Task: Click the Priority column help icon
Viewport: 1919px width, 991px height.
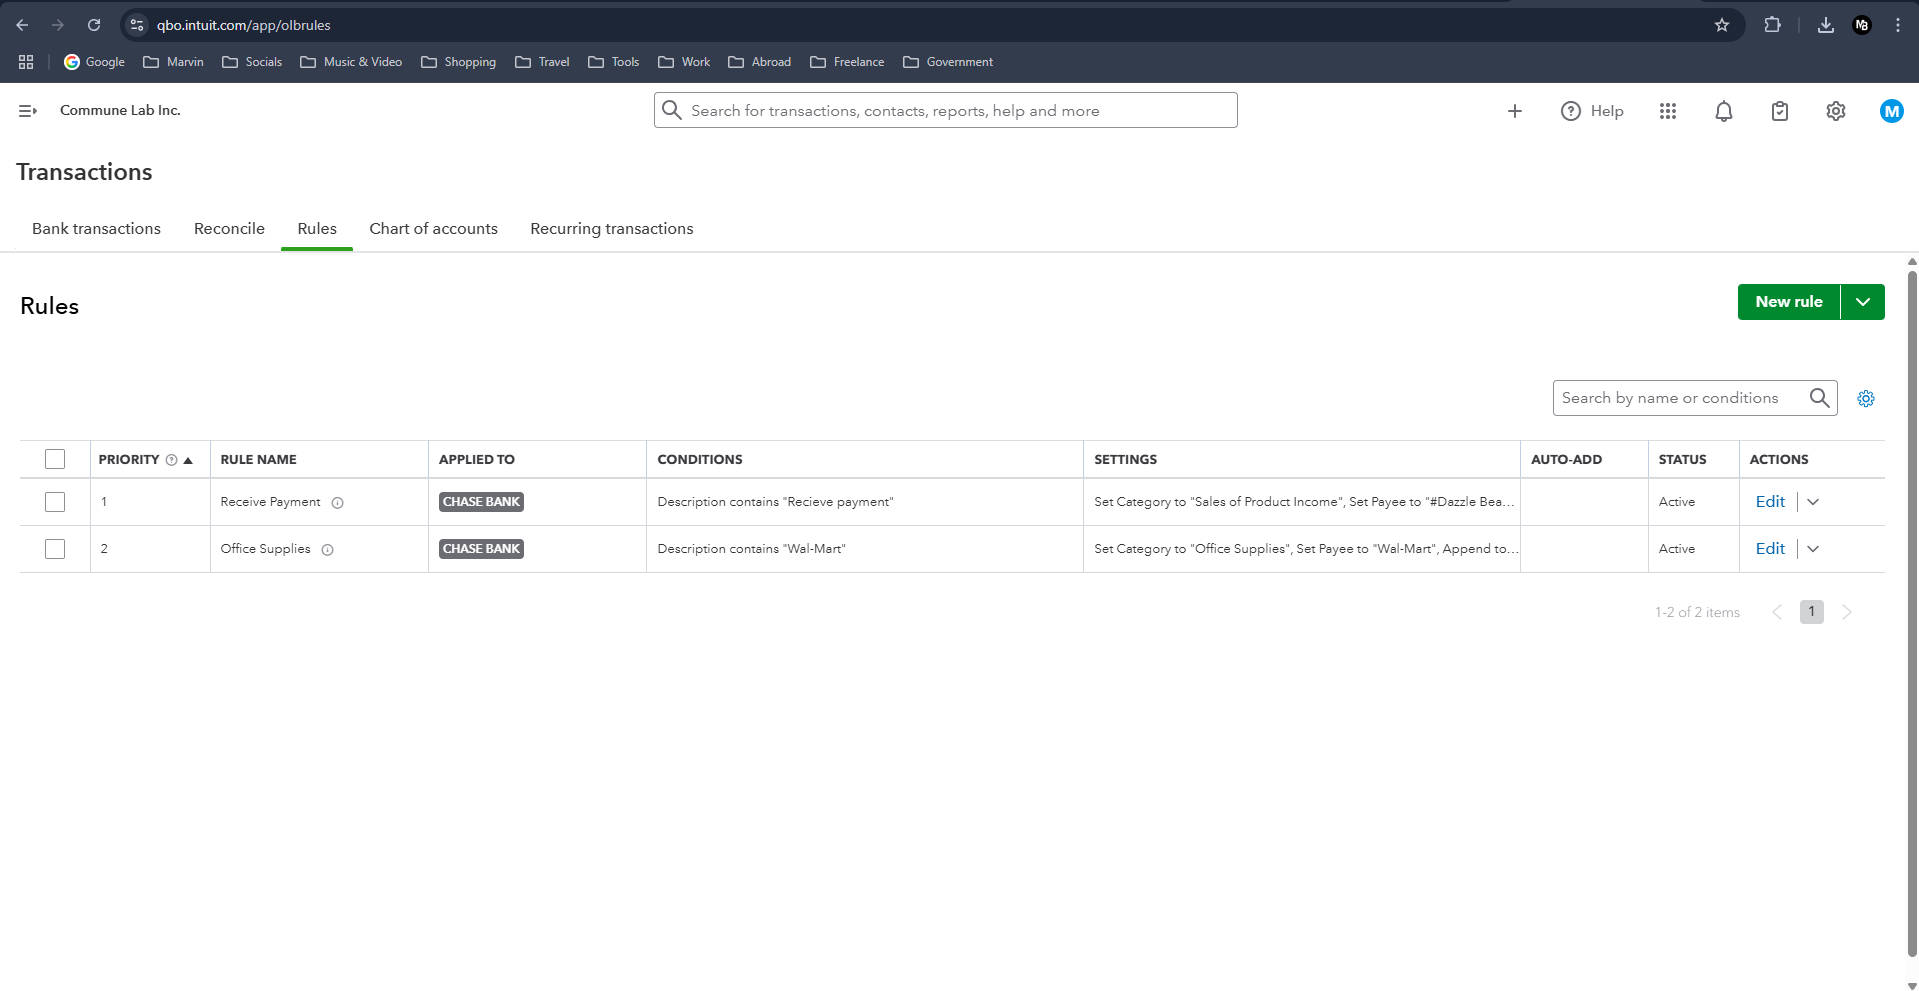Action: tap(171, 460)
